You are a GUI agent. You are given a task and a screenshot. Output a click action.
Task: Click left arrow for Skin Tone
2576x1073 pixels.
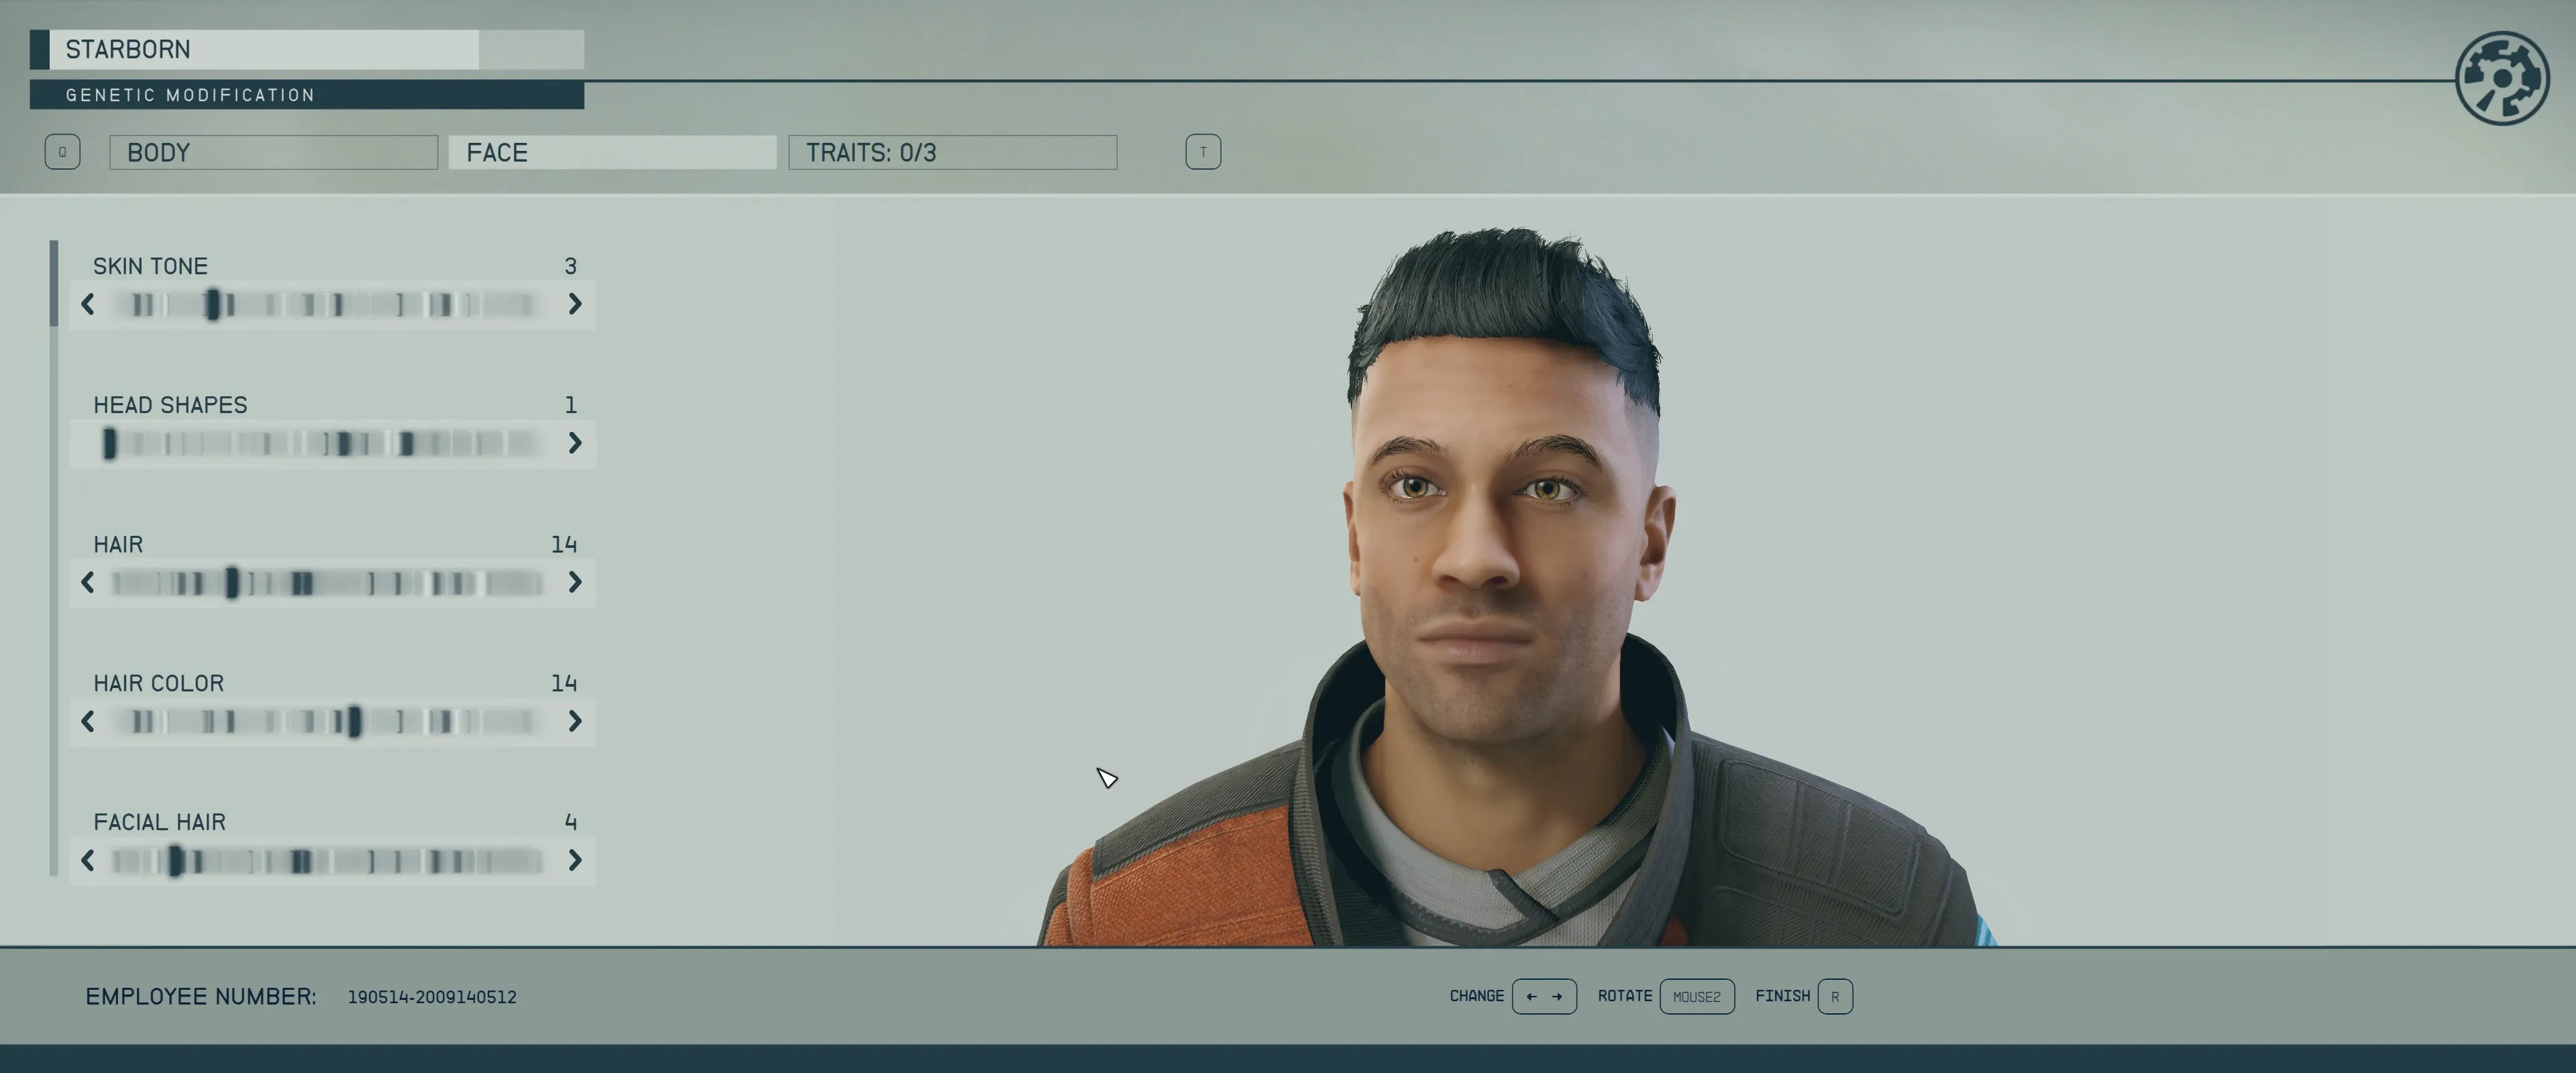pyautogui.click(x=88, y=304)
